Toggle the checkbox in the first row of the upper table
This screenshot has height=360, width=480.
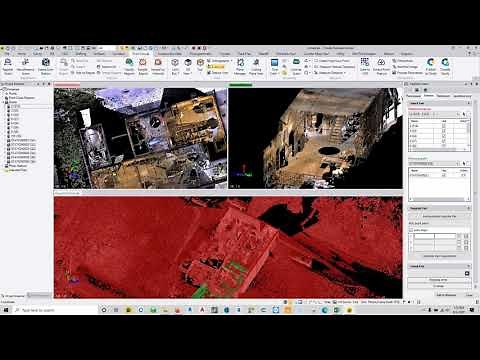[x=444, y=126]
